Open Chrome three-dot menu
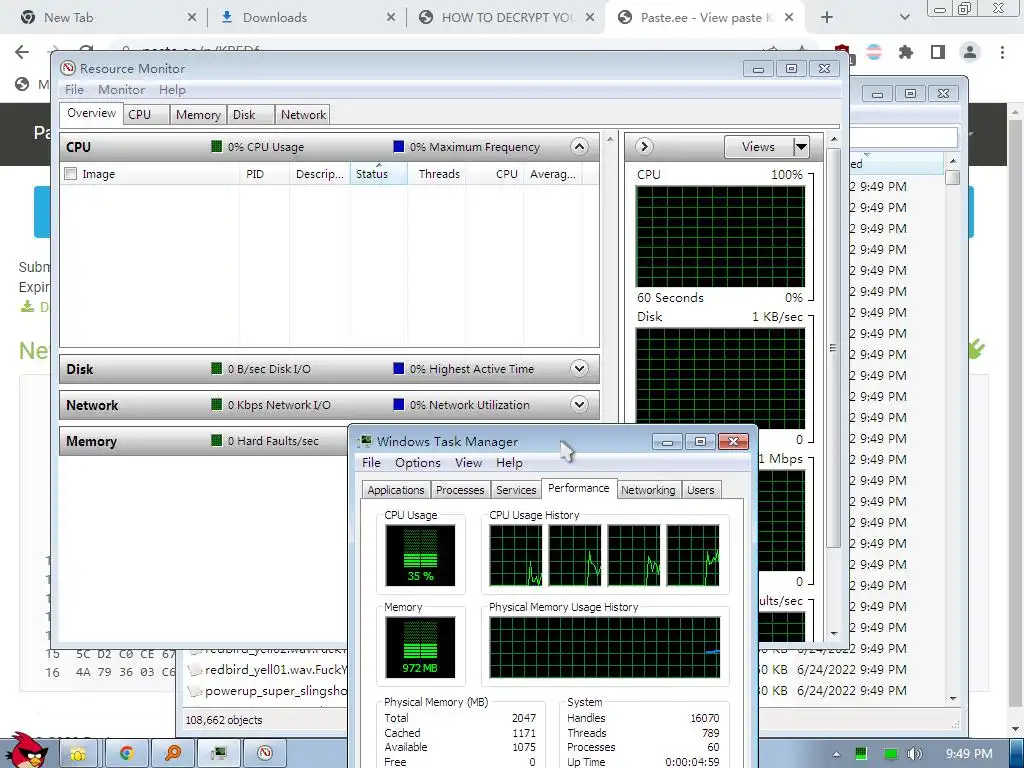The image size is (1024, 768). click(1002, 52)
